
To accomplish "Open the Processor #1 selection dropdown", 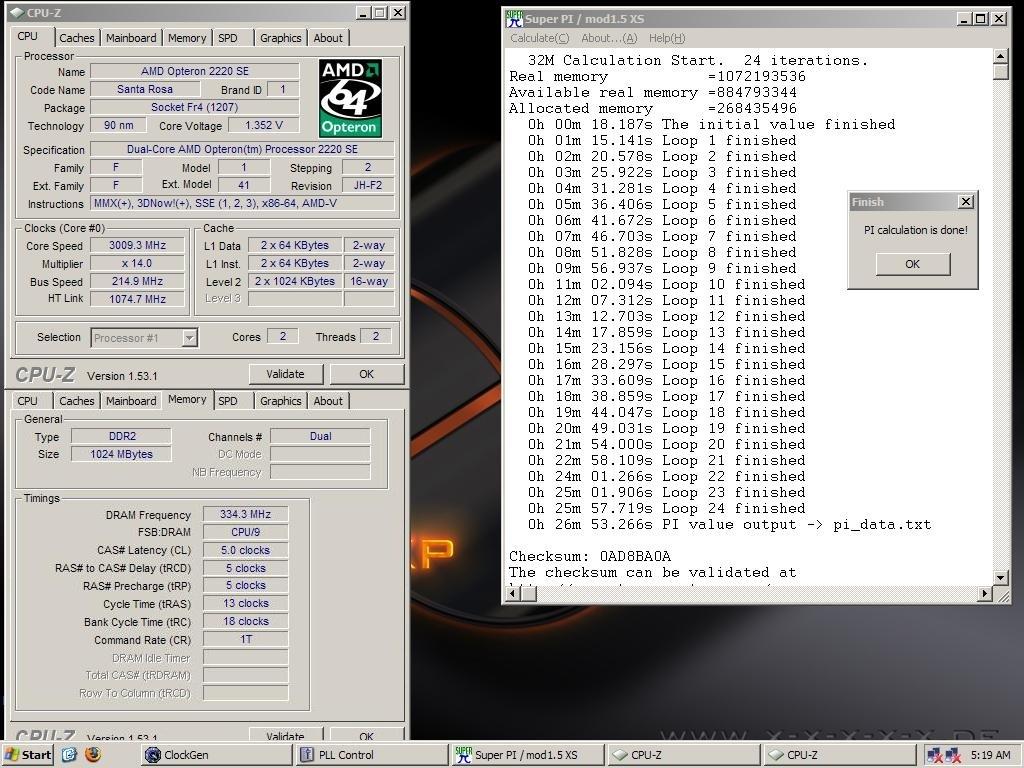I will pyautogui.click(x=189, y=338).
